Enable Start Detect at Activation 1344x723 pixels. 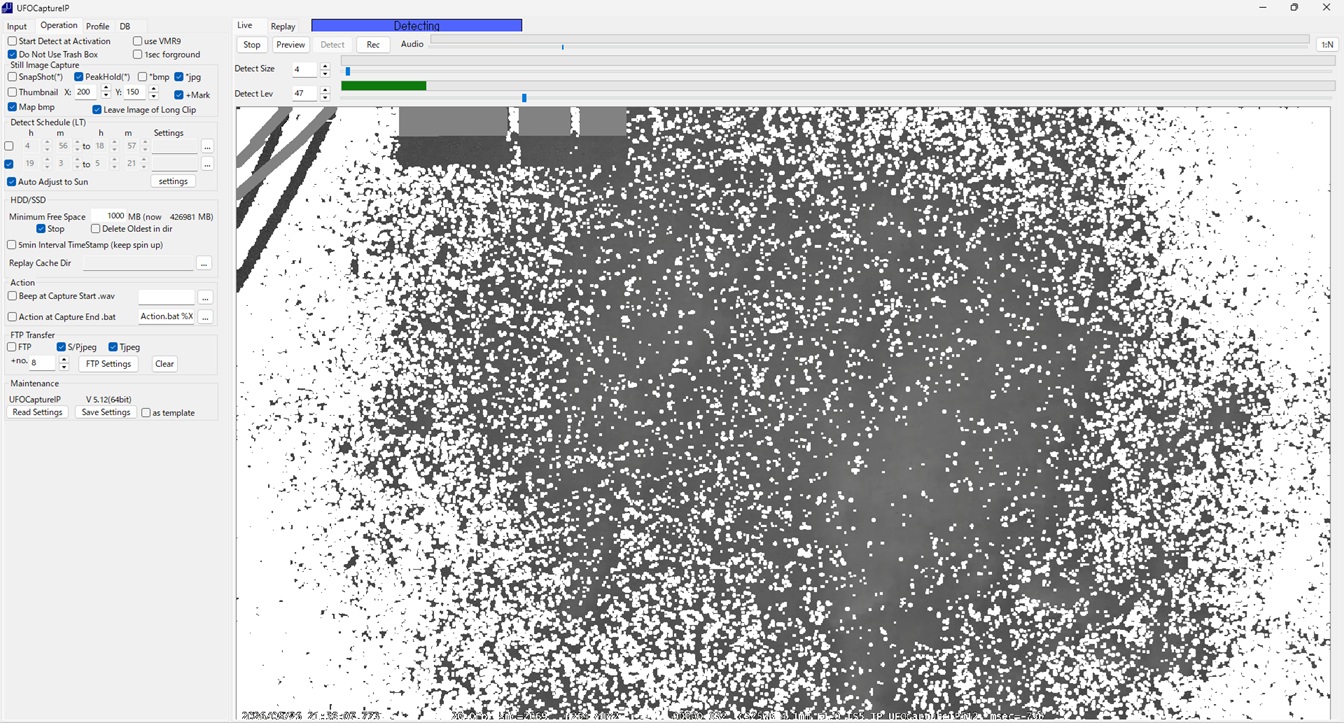[x=12, y=41]
